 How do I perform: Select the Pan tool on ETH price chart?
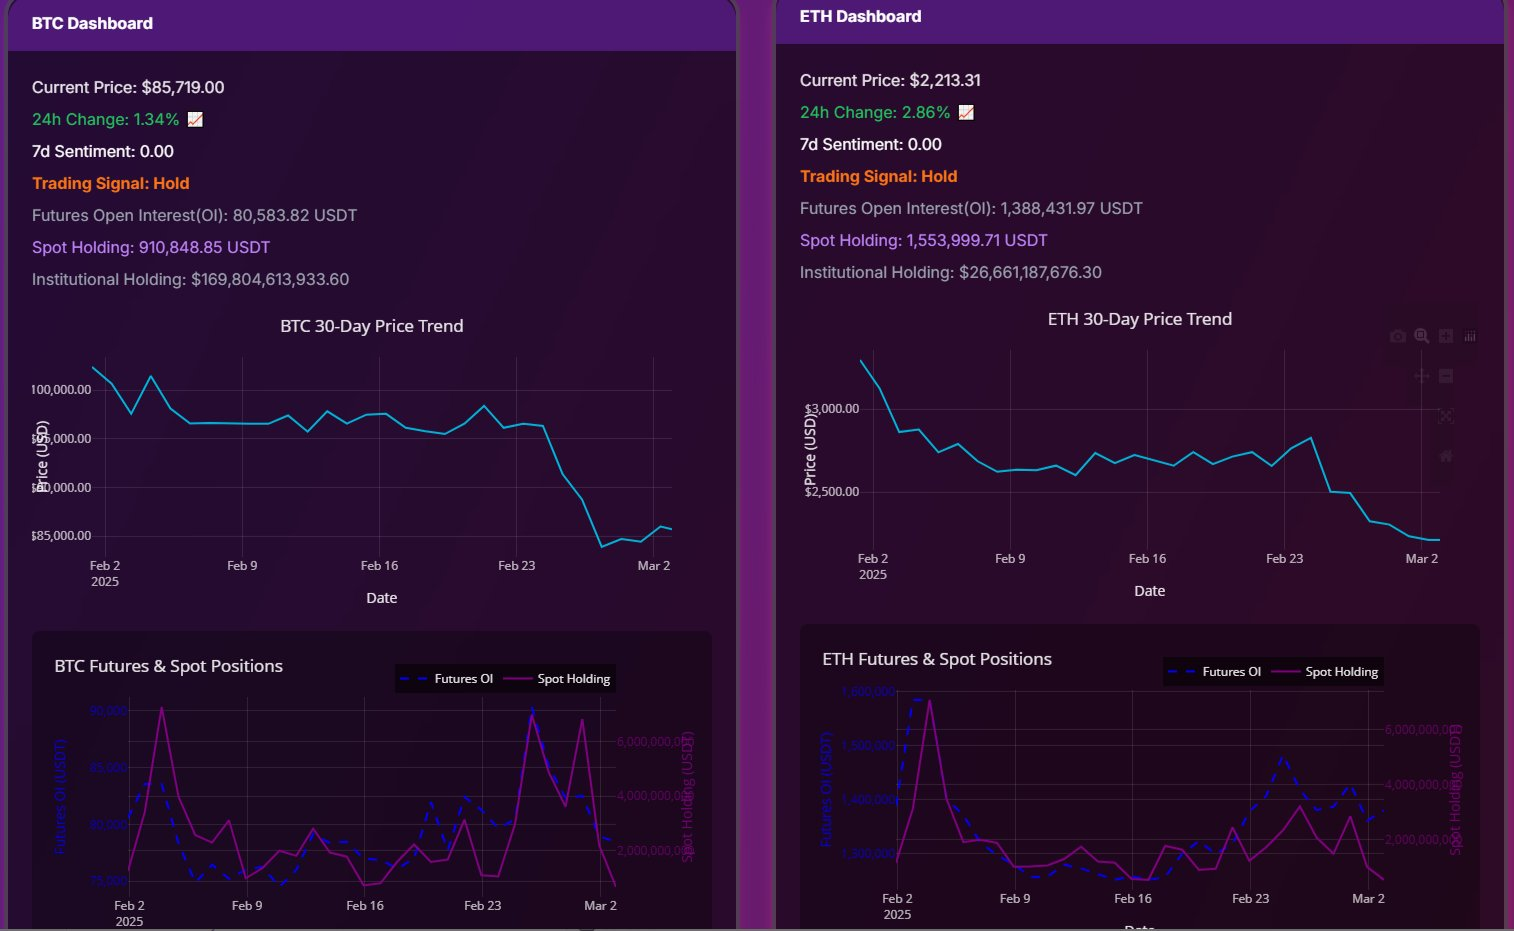point(1421,376)
